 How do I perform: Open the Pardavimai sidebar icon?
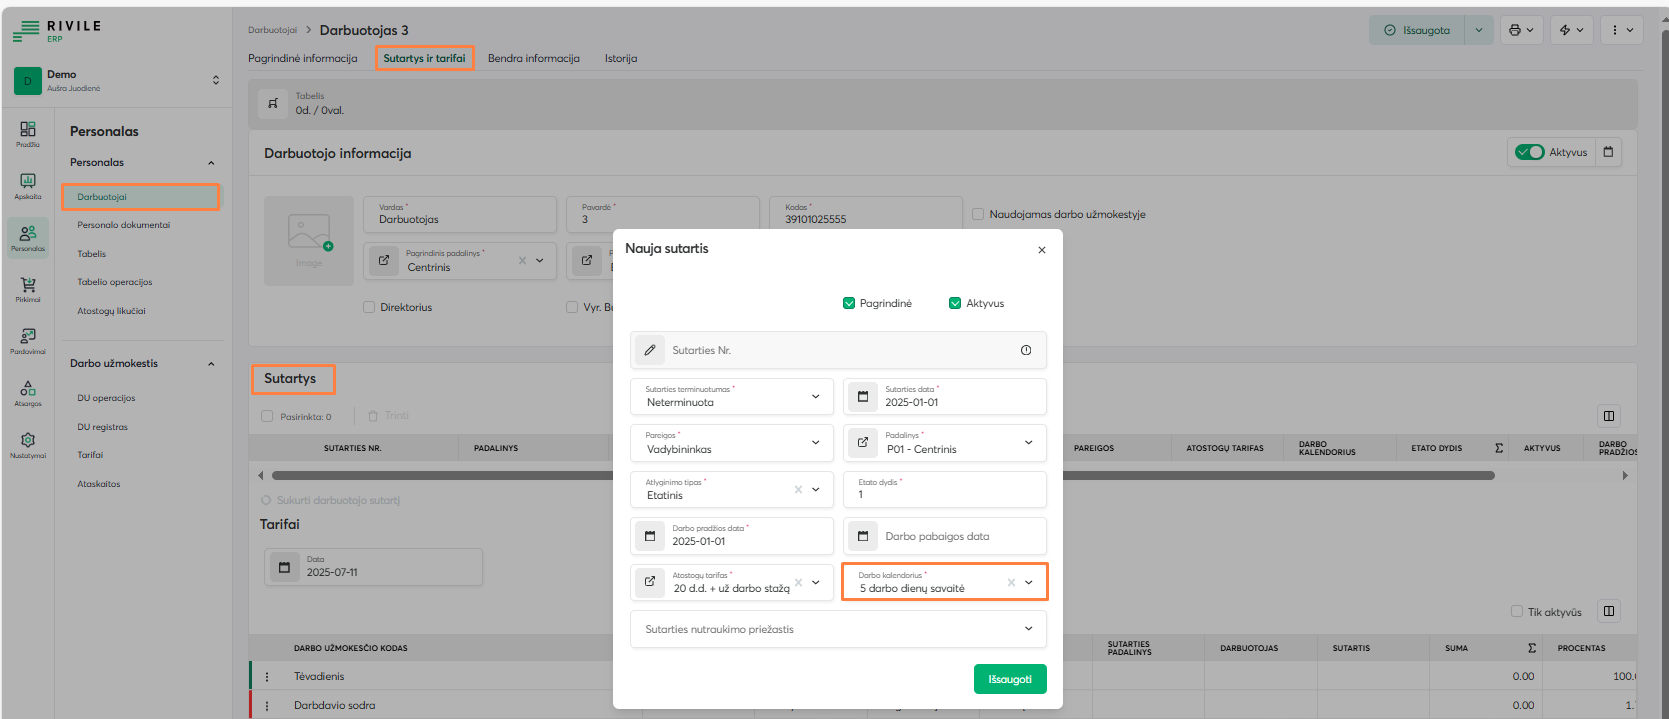click(28, 337)
